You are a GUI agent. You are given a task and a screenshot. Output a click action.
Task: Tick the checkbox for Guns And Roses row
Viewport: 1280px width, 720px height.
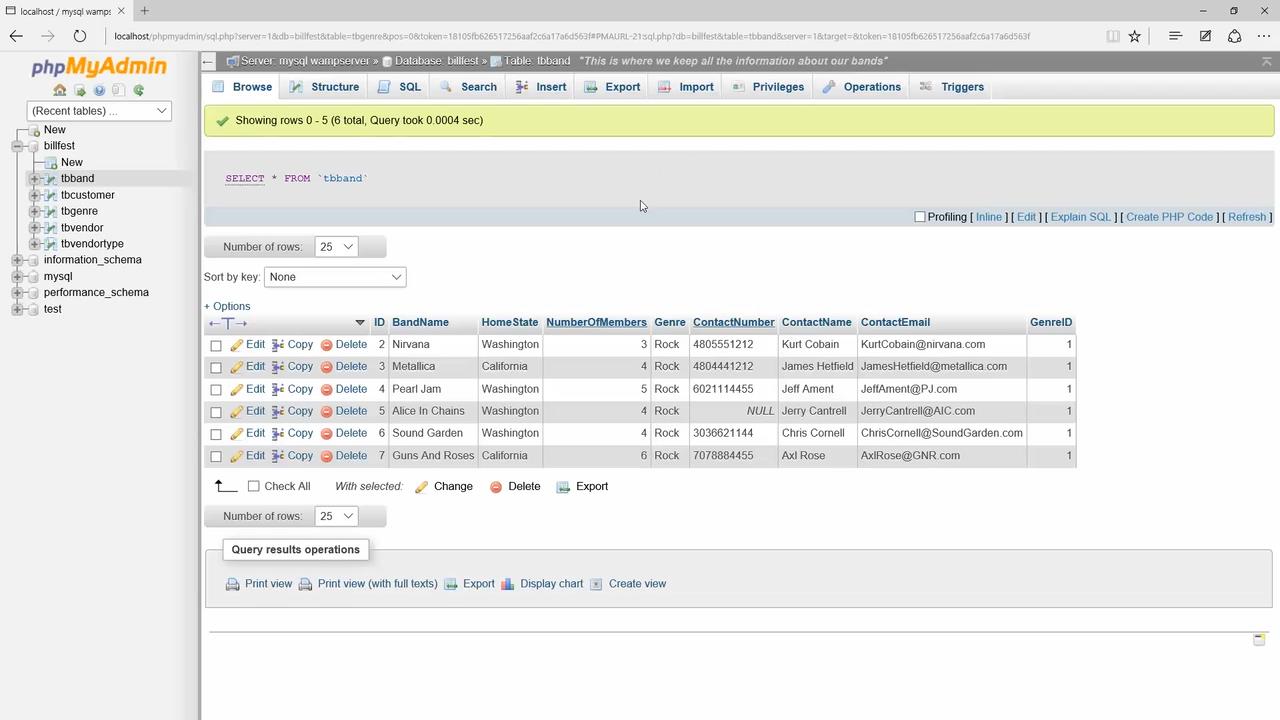click(216, 456)
